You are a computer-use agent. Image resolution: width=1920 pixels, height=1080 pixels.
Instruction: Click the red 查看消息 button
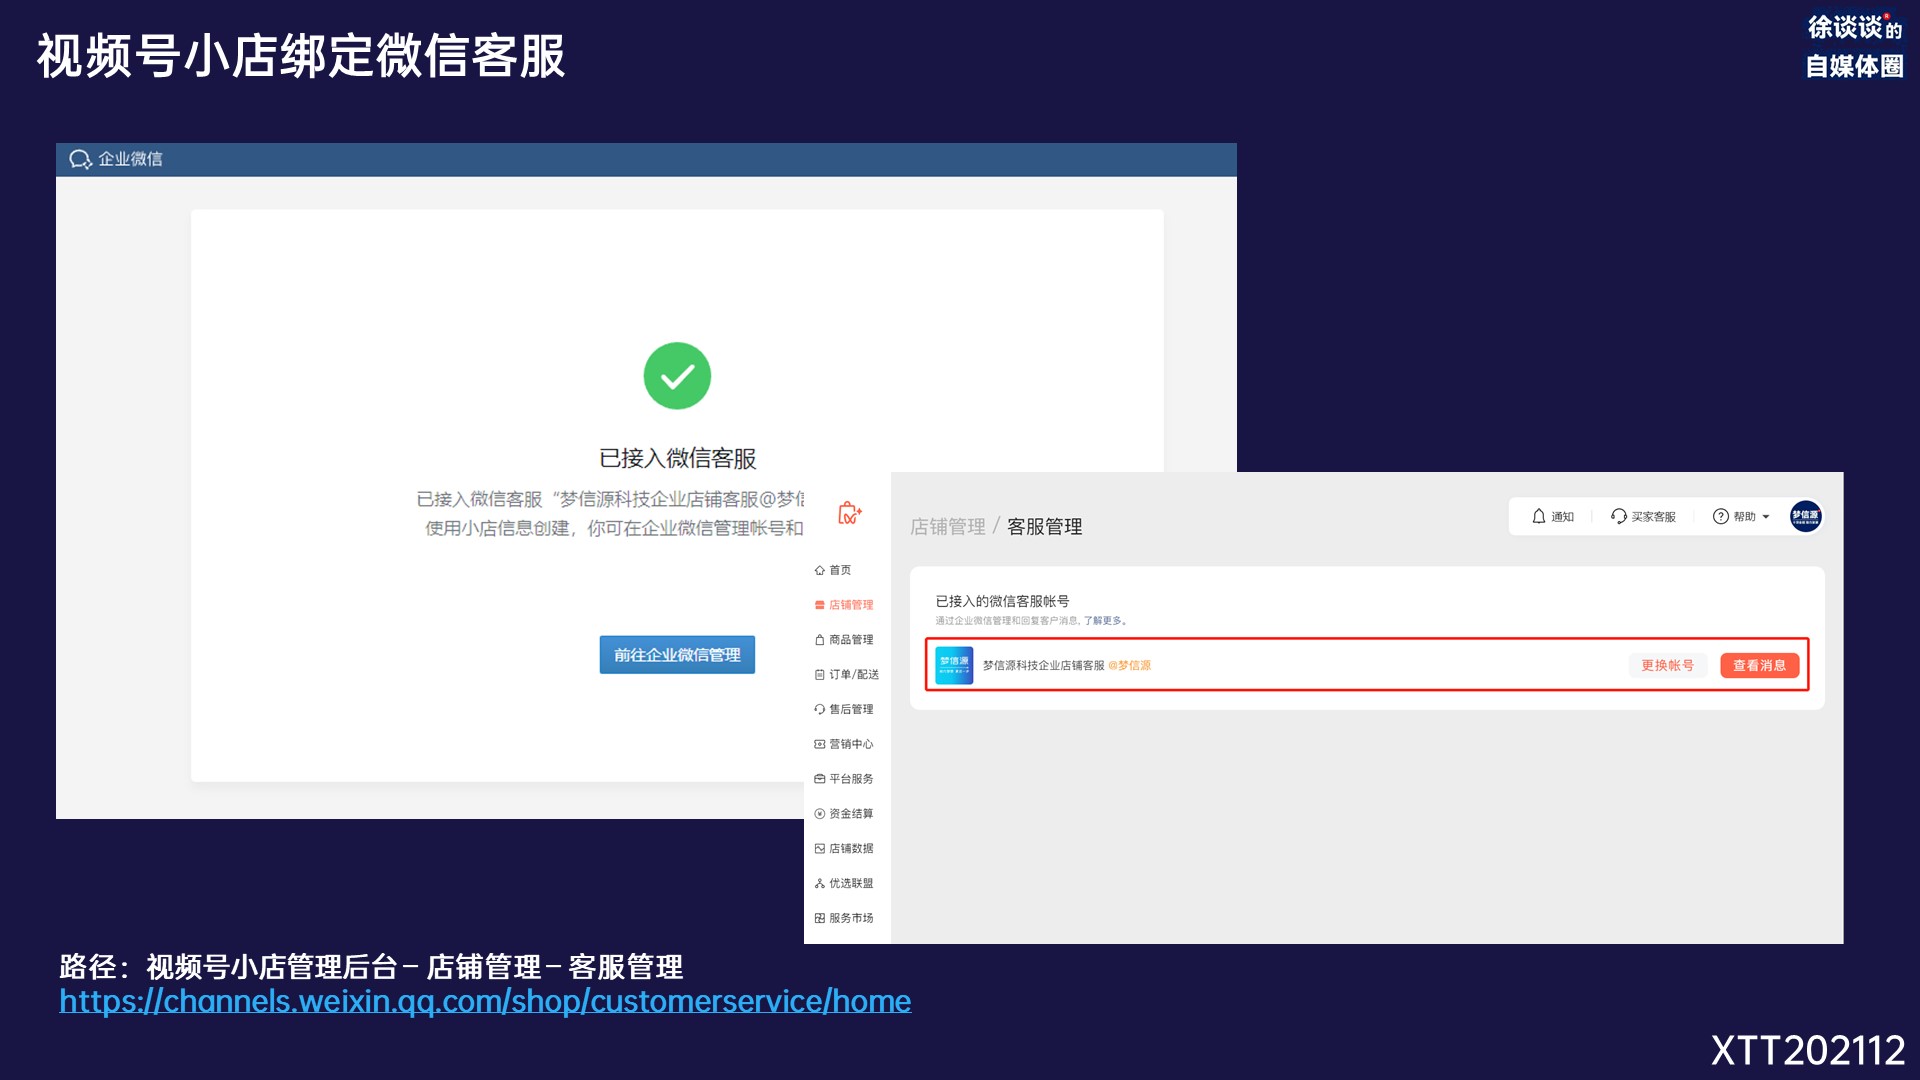point(1759,665)
